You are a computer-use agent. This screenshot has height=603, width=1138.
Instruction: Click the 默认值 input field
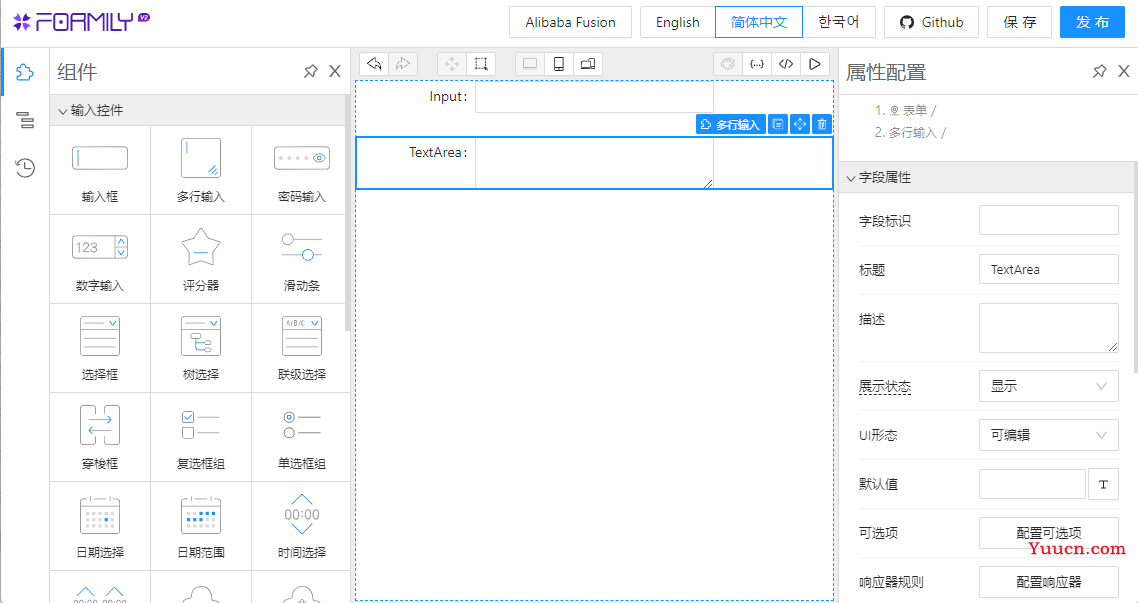tap(1032, 484)
